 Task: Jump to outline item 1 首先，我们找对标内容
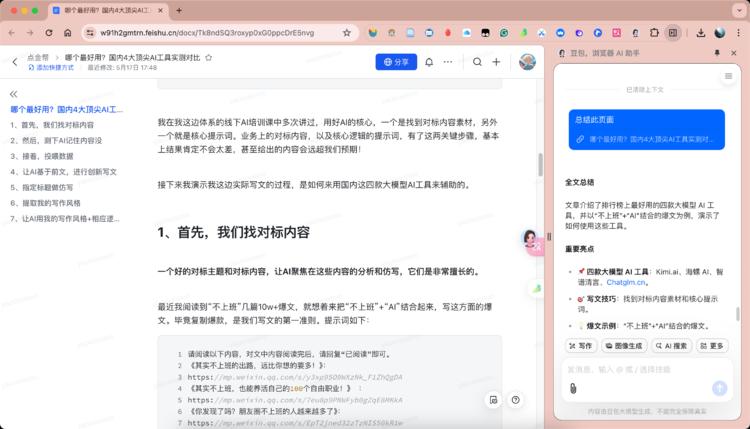click(x=52, y=125)
